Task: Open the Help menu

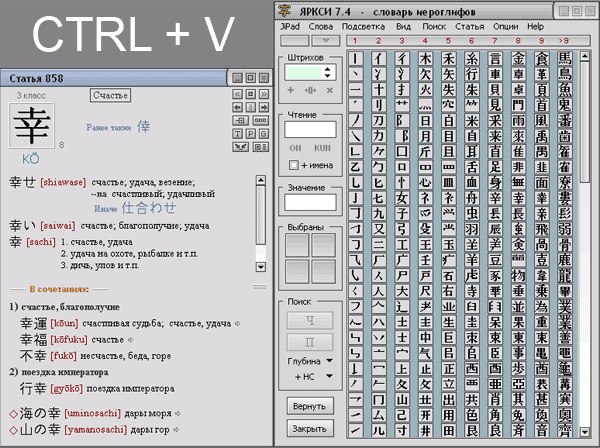Action: tap(535, 26)
